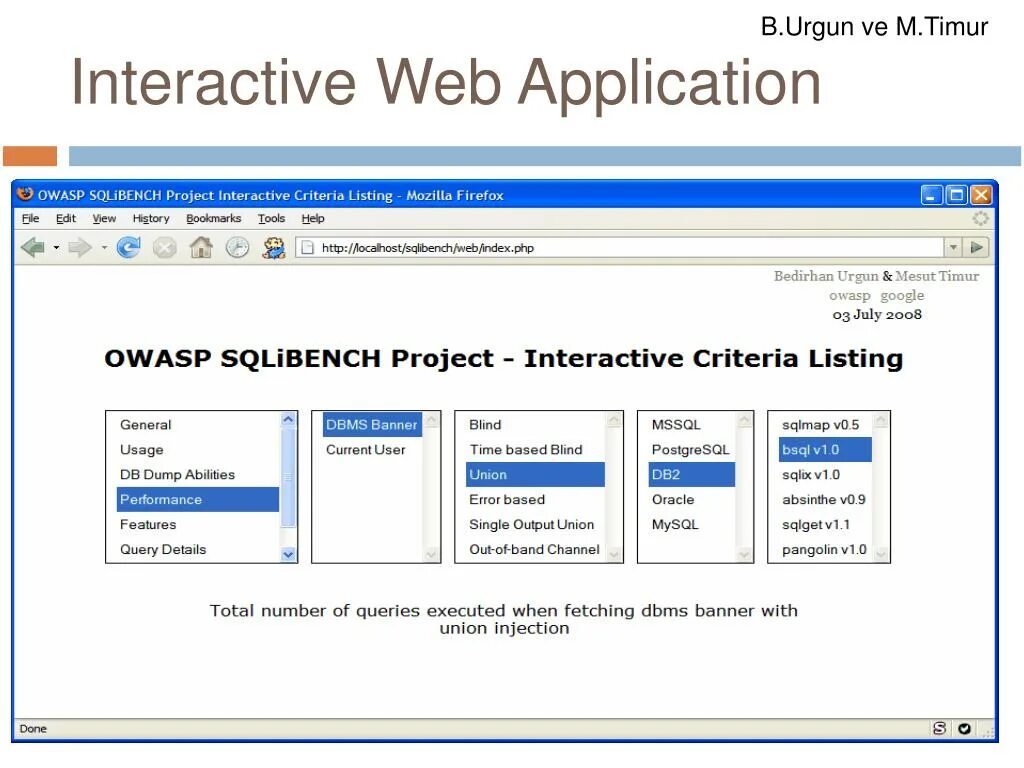Click the Forward arrow navigation icon
Image resolution: width=1024 pixels, height=768 pixels.
click(x=80, y=248)
